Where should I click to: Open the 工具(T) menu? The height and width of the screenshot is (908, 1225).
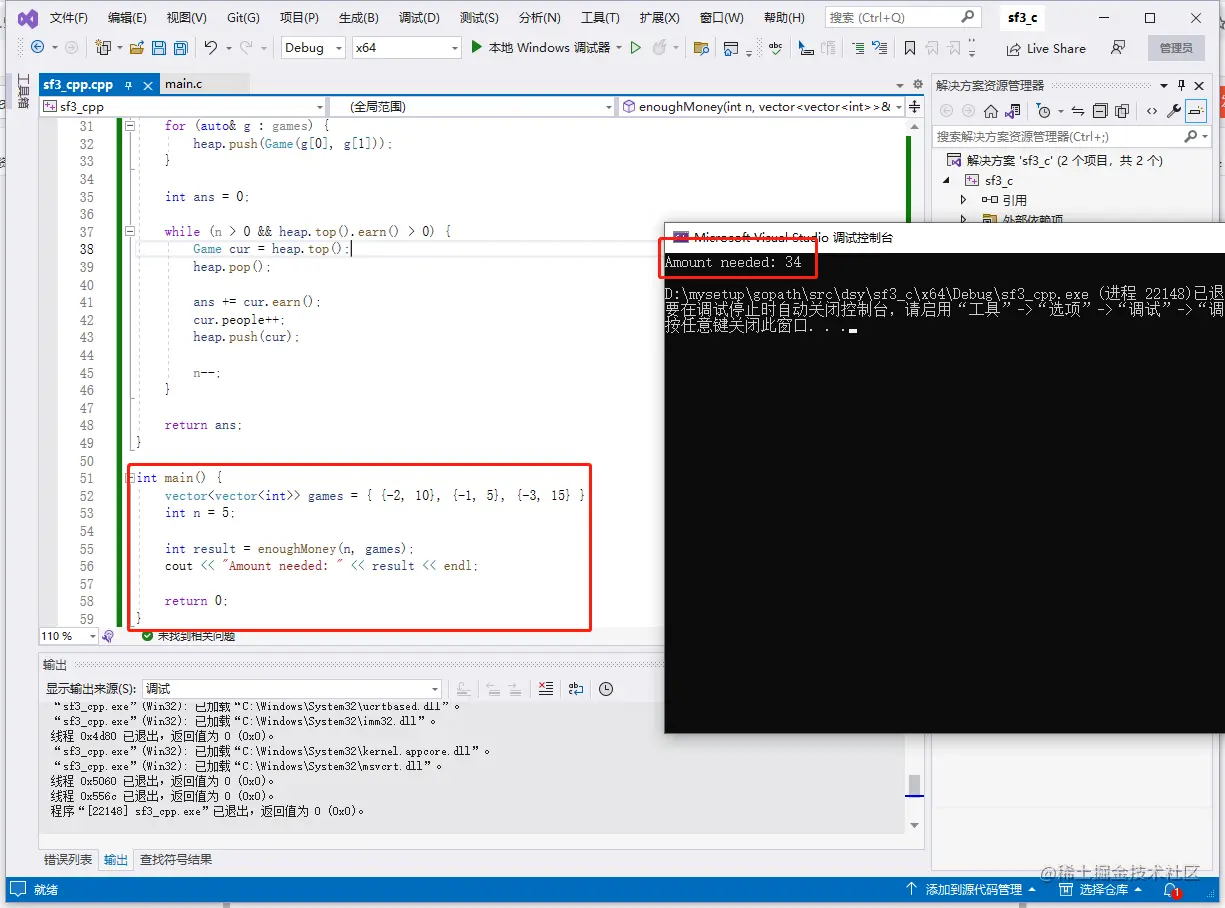[600, 18]
